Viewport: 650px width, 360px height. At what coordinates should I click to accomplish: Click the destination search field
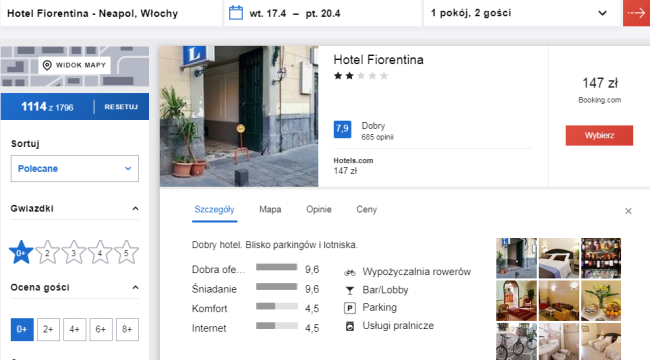pyautogui.click(x=111, y=13)
